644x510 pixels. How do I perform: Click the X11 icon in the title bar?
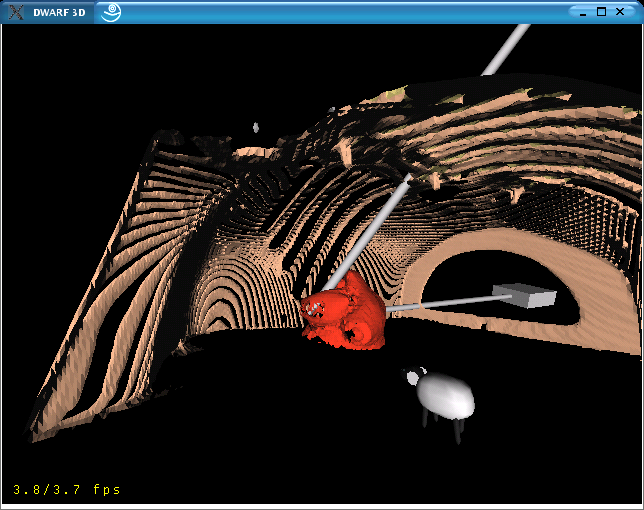pyautogui.click(x=16, y=12)
